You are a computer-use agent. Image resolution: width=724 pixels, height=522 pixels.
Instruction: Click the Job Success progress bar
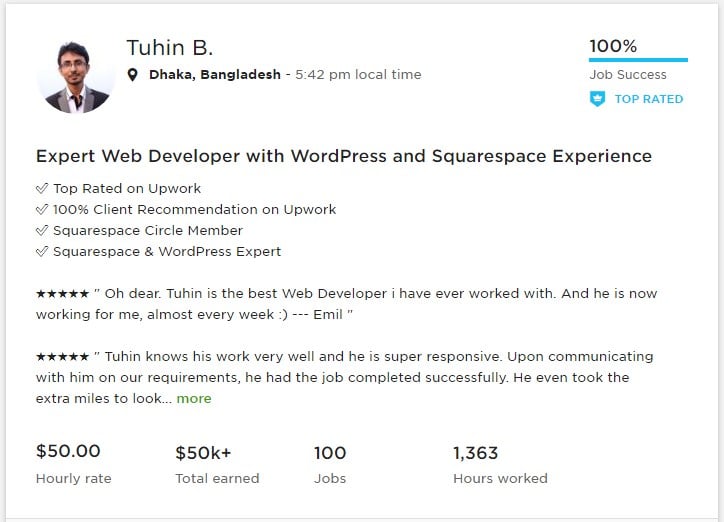(638, 60)
